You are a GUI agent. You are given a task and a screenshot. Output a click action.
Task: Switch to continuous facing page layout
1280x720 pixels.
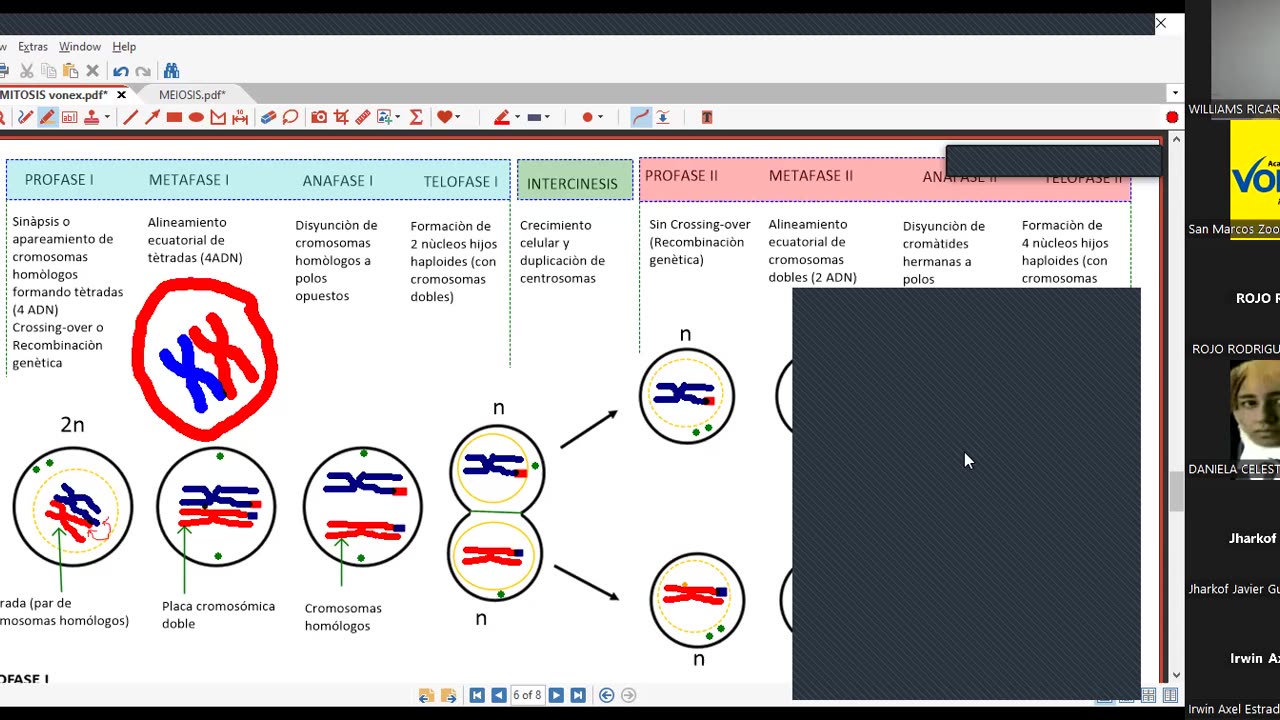pyautogui.click(x=1148, y=695)
